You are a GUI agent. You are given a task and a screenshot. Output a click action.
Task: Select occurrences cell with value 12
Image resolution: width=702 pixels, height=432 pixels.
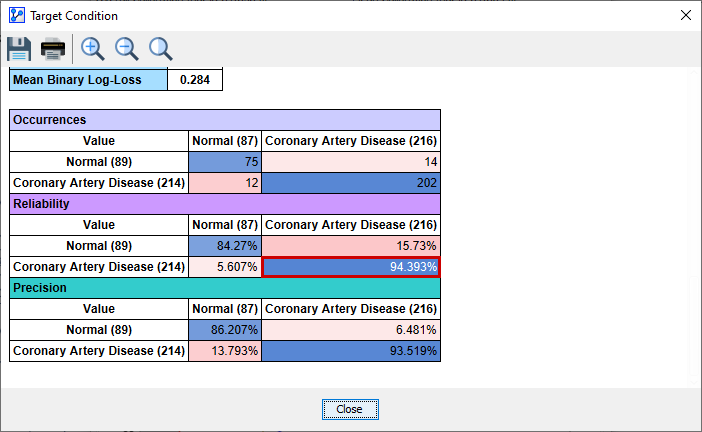click(225, 183)
